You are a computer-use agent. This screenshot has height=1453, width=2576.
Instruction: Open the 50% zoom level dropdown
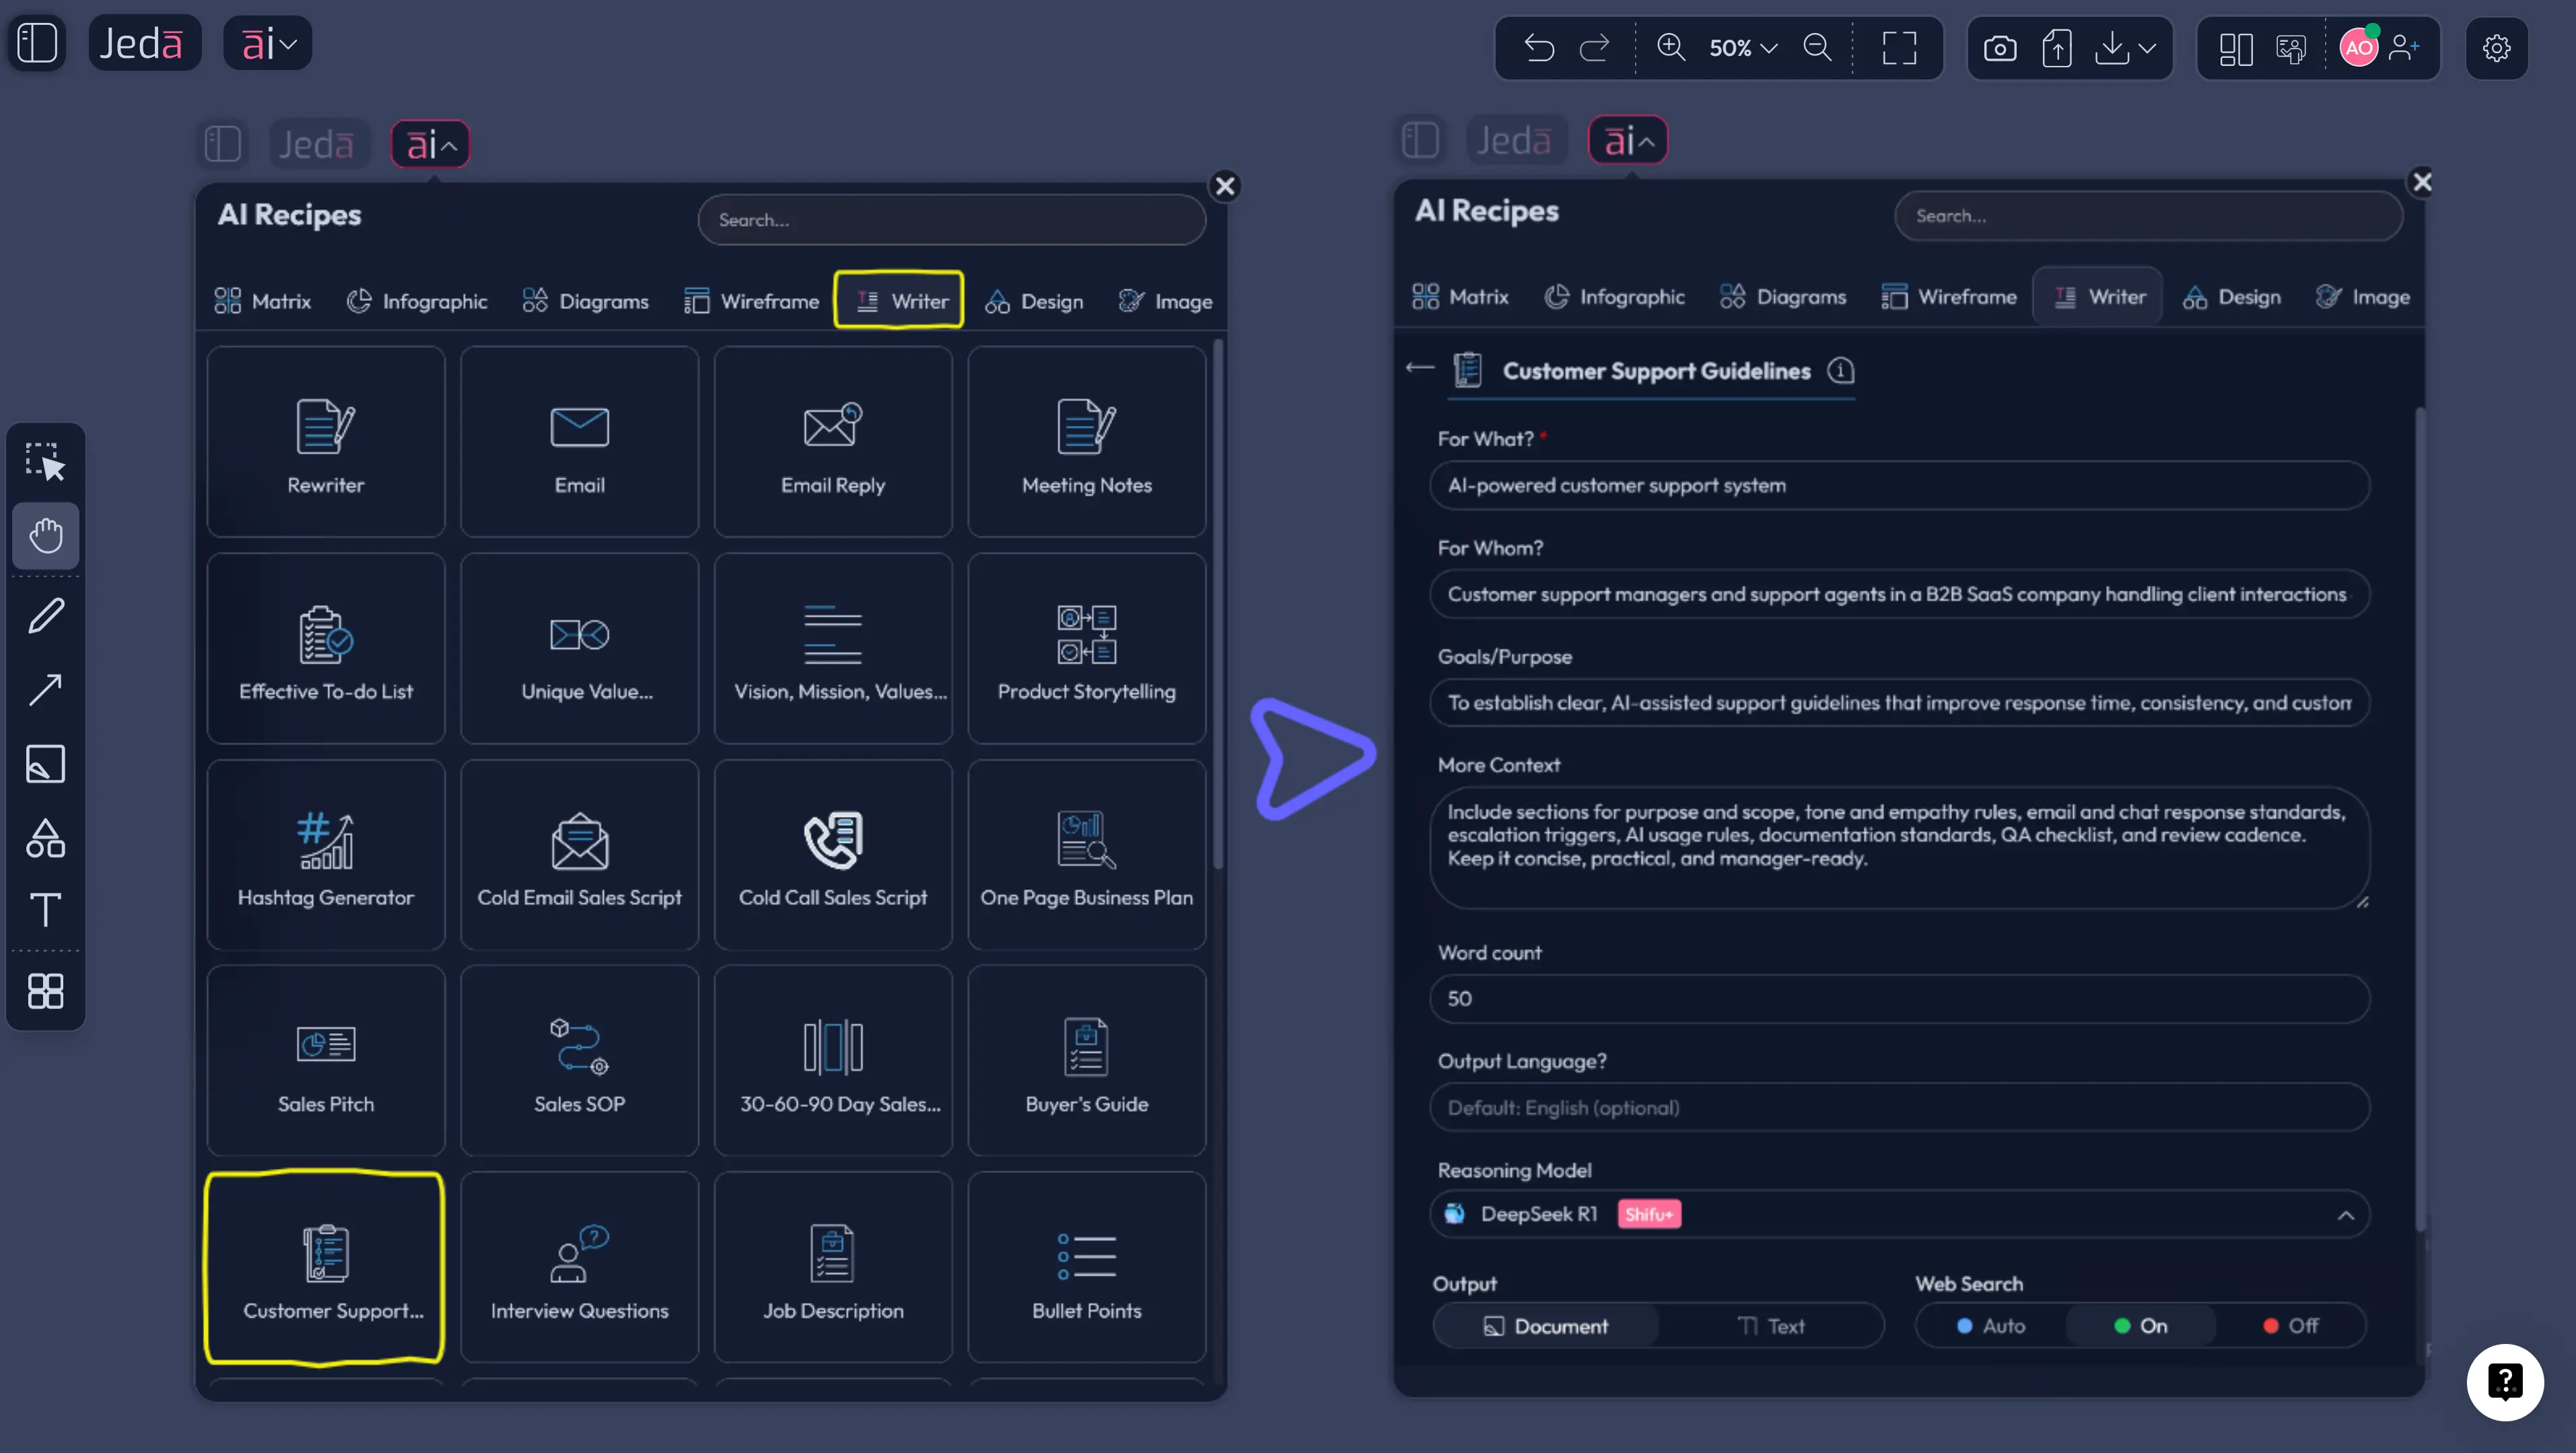(x=1742, y=47)
